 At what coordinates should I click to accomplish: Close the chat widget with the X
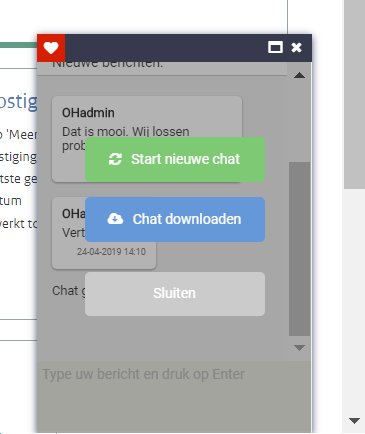click(296, 47)
